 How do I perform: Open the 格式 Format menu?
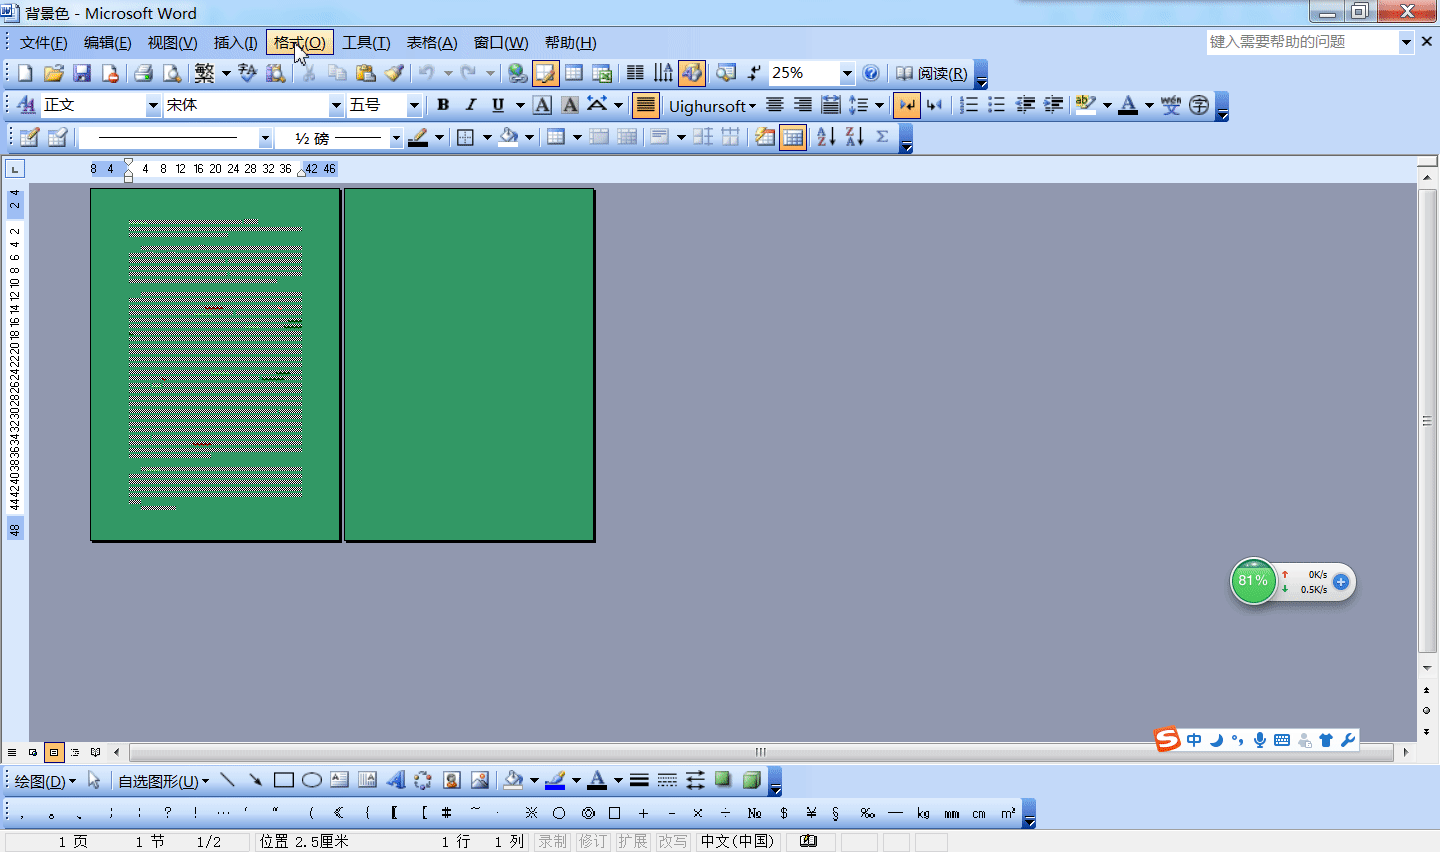tap(300, 42)
